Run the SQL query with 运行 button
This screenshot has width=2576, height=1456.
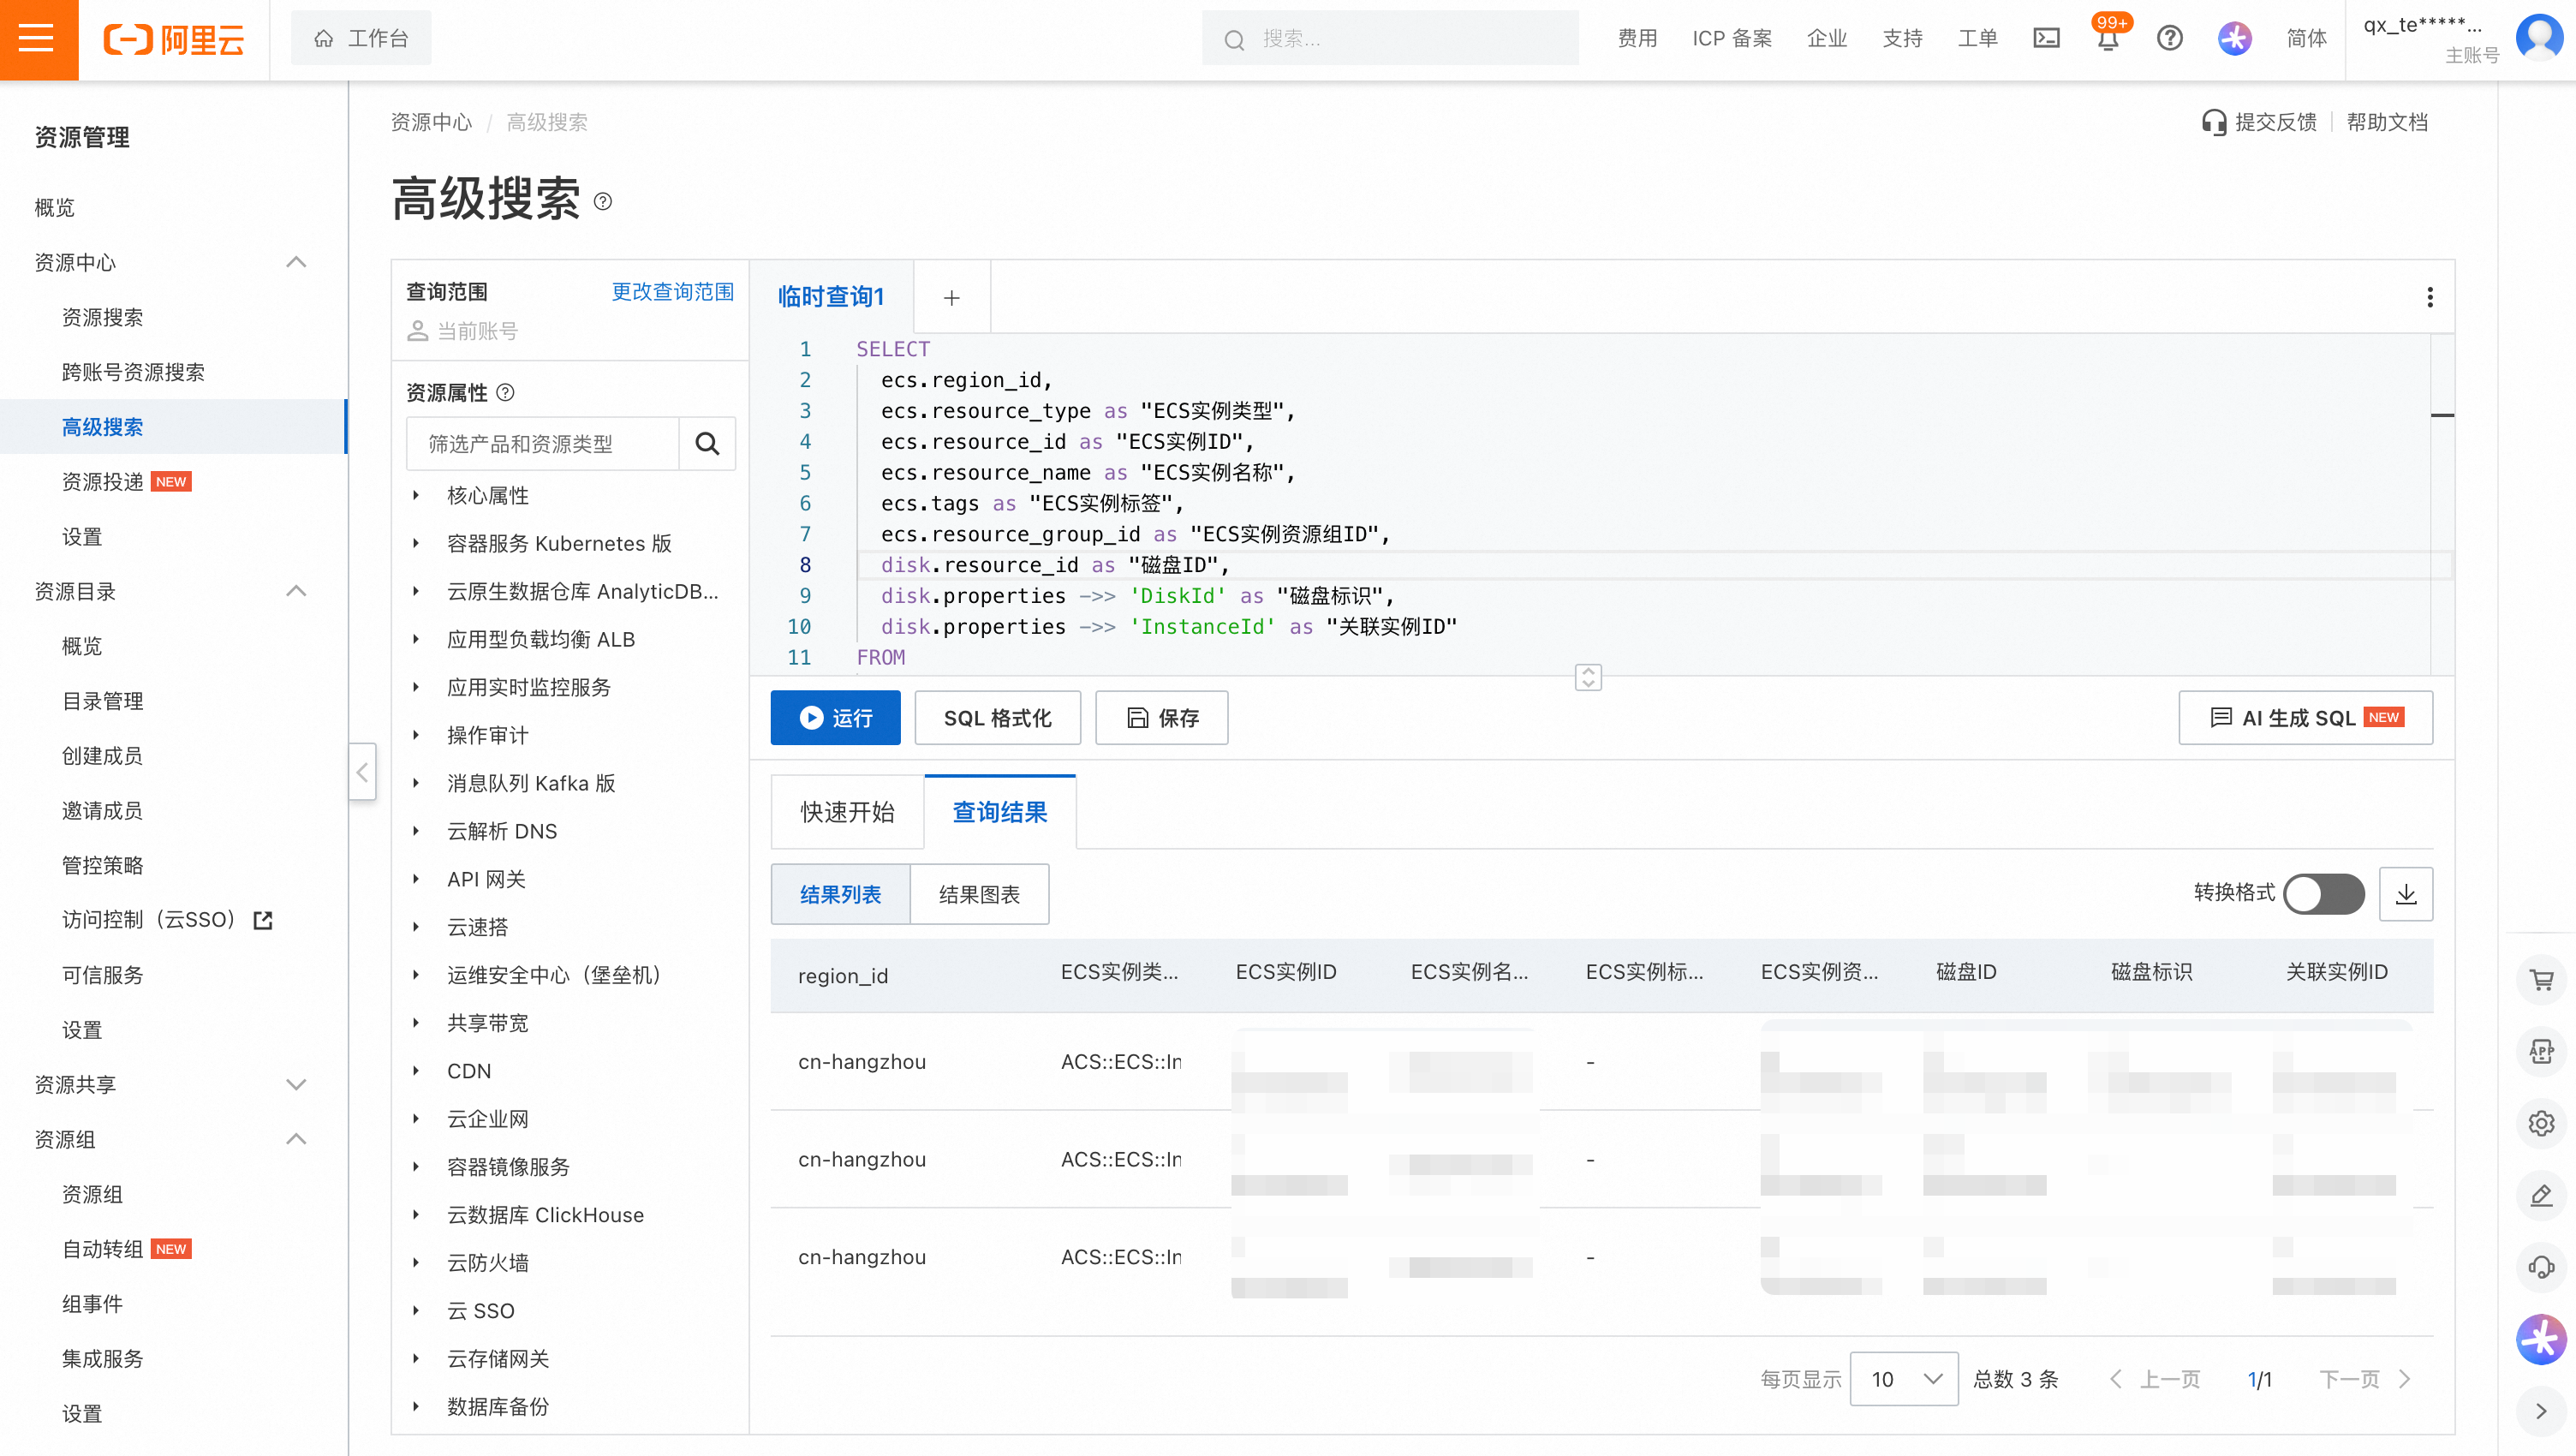click(x=834, y=717)
